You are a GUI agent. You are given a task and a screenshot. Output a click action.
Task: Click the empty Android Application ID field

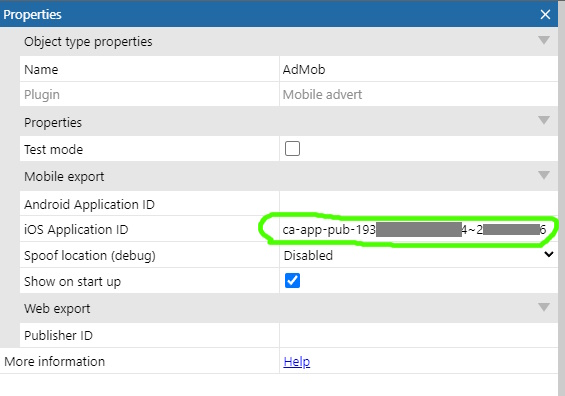coord(419,204)
